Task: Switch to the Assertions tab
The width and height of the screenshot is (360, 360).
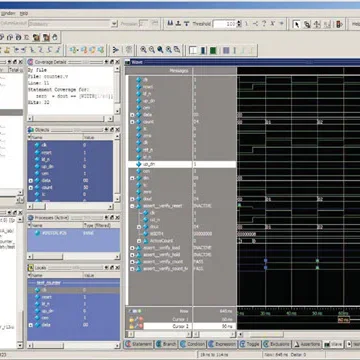Action: 307,344
